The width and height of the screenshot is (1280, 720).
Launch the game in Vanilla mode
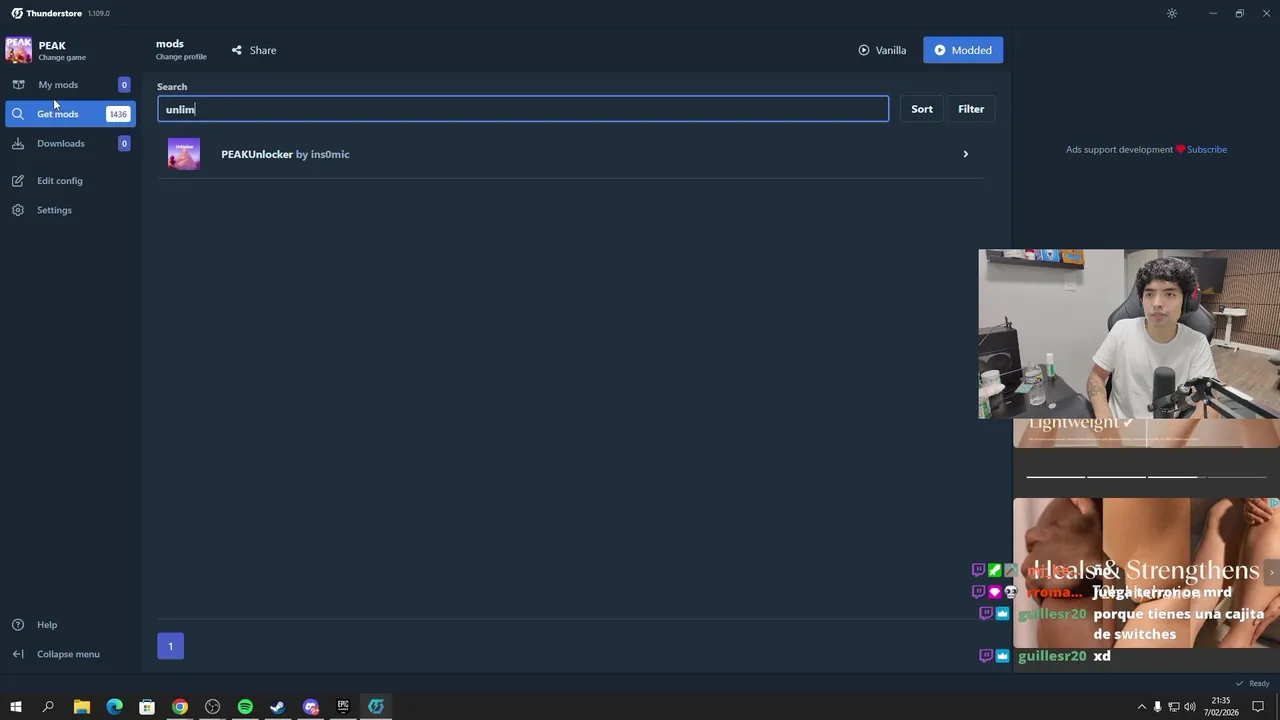point(882,50)
